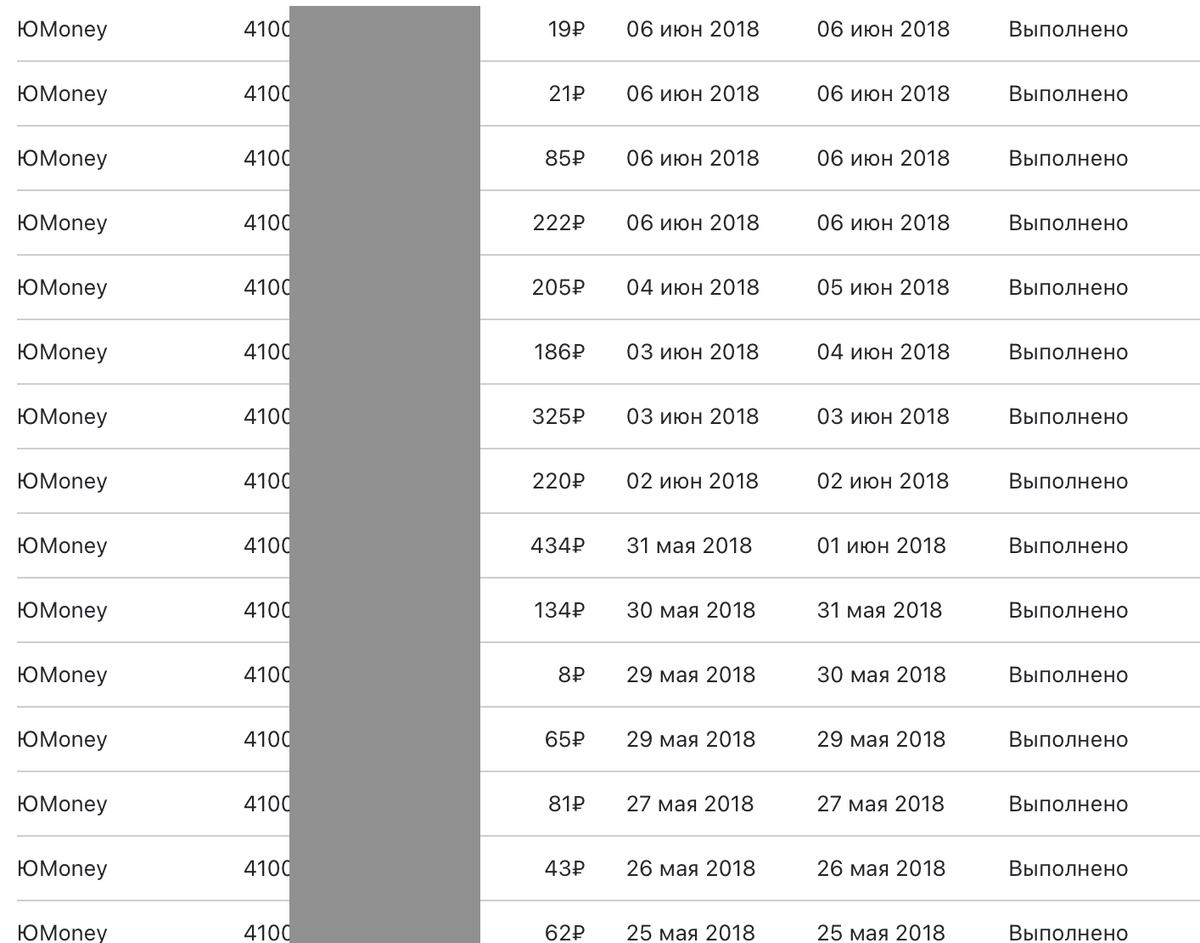Click the ЮMoney label in the 85₽ row
This screenshot has width=1200, height=943.
pos(62,159)
